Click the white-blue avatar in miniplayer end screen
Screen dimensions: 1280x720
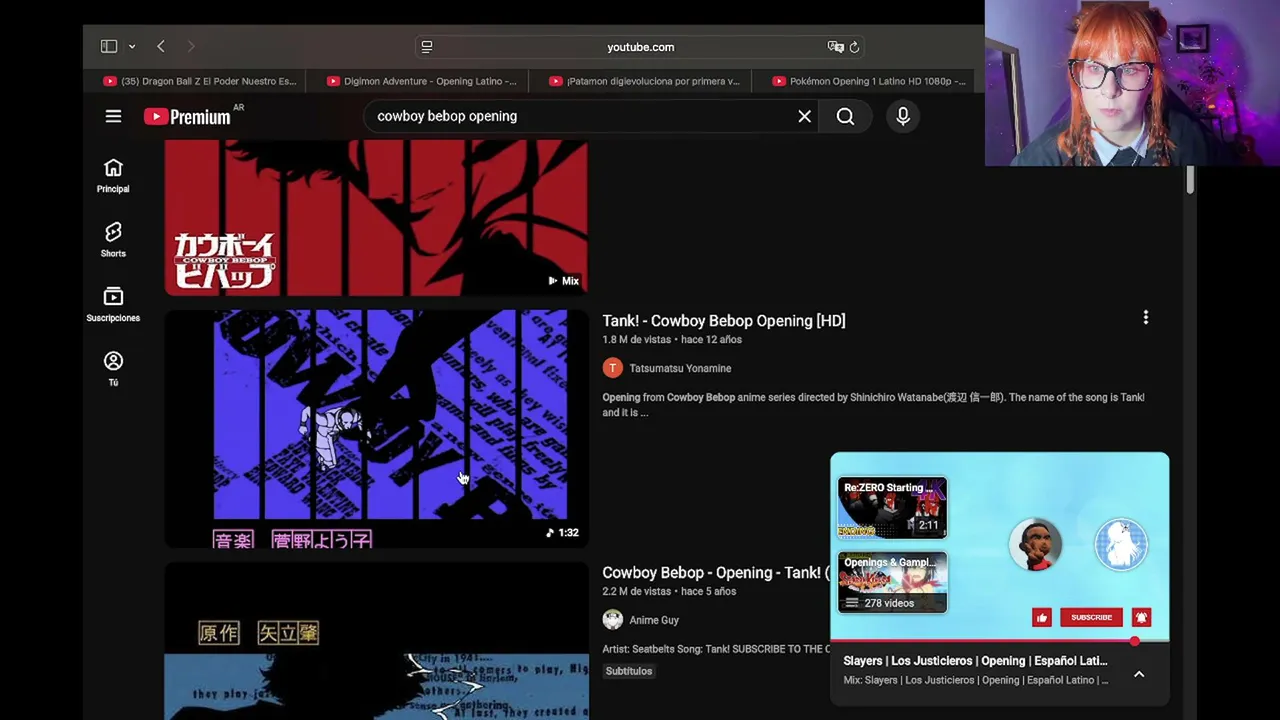[1121, 545]
